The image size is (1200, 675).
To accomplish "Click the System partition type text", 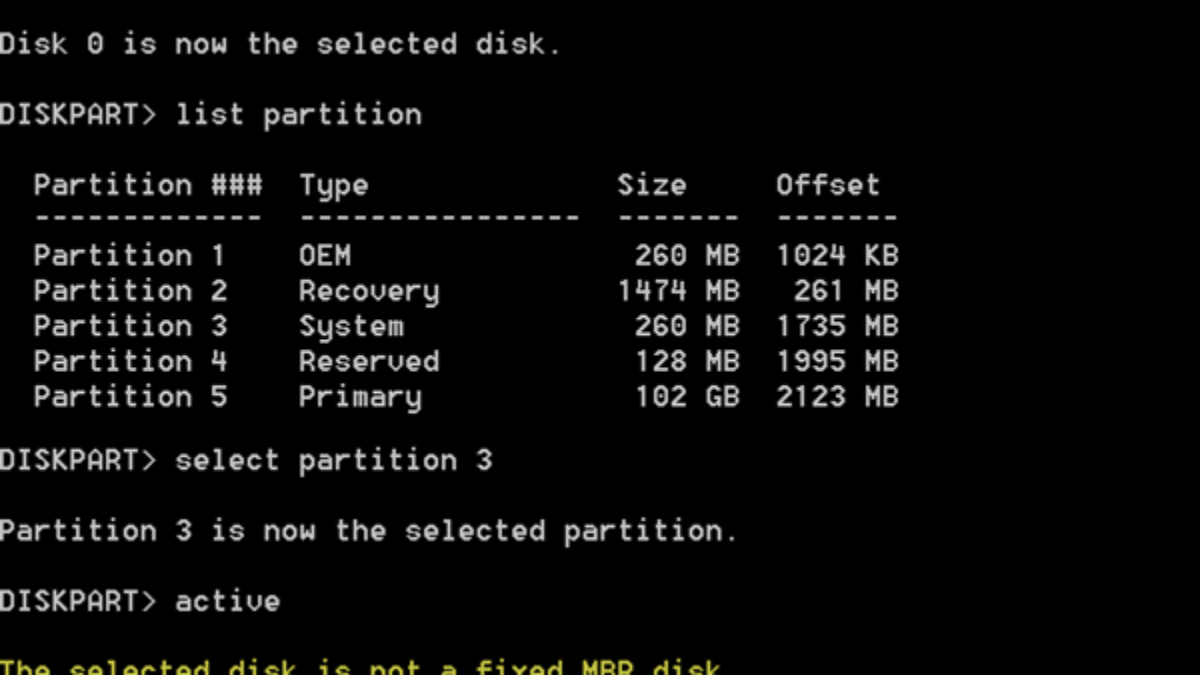I will point(351,327).
